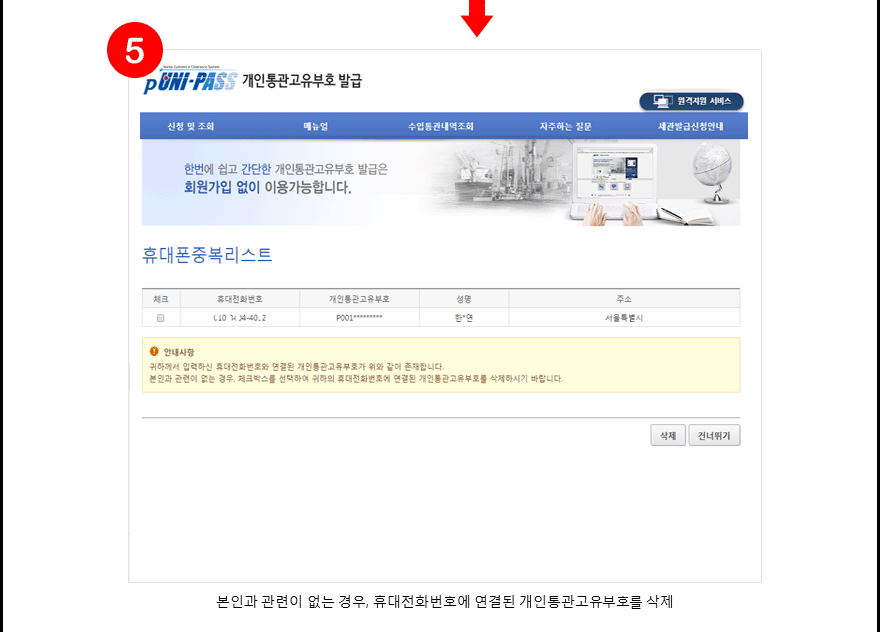Check the box in the 체크 column
880x632 pixels.
pyautogui.click(x=160, y=318)
